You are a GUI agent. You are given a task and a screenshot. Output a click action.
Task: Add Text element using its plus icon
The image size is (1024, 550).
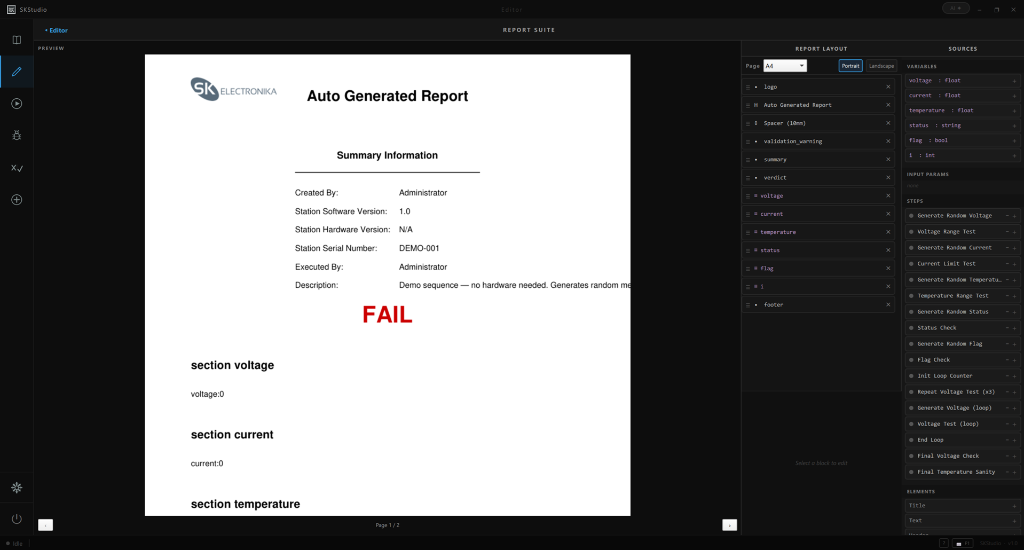pos(1014,521)
